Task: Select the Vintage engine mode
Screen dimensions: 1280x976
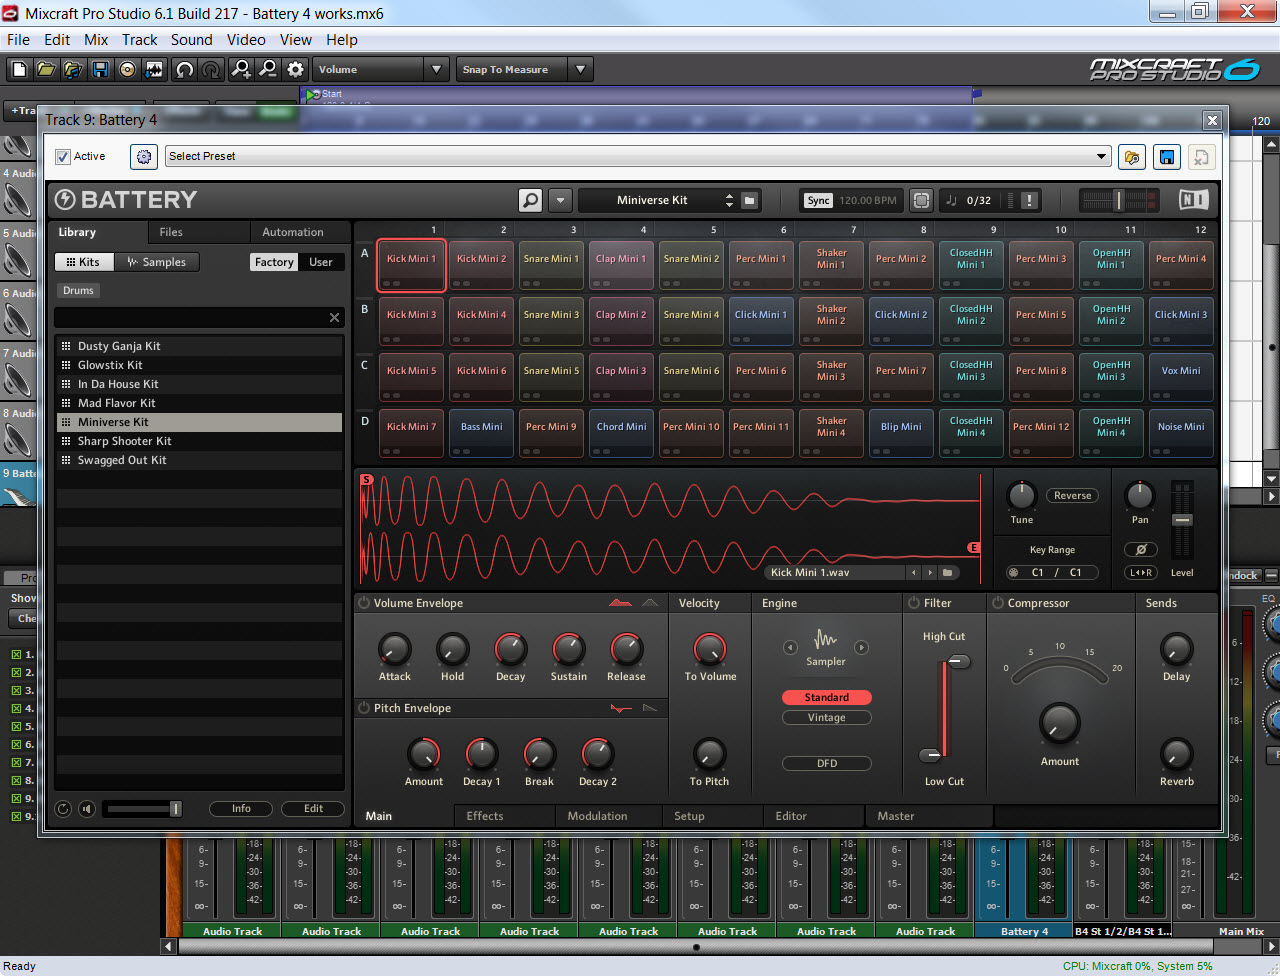Action: (826, 718)
